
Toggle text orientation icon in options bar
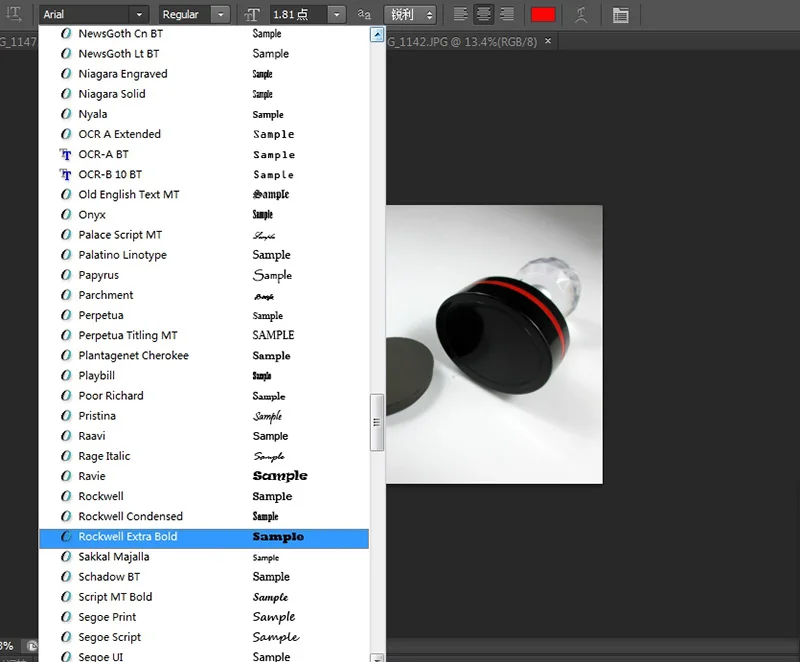13,14
